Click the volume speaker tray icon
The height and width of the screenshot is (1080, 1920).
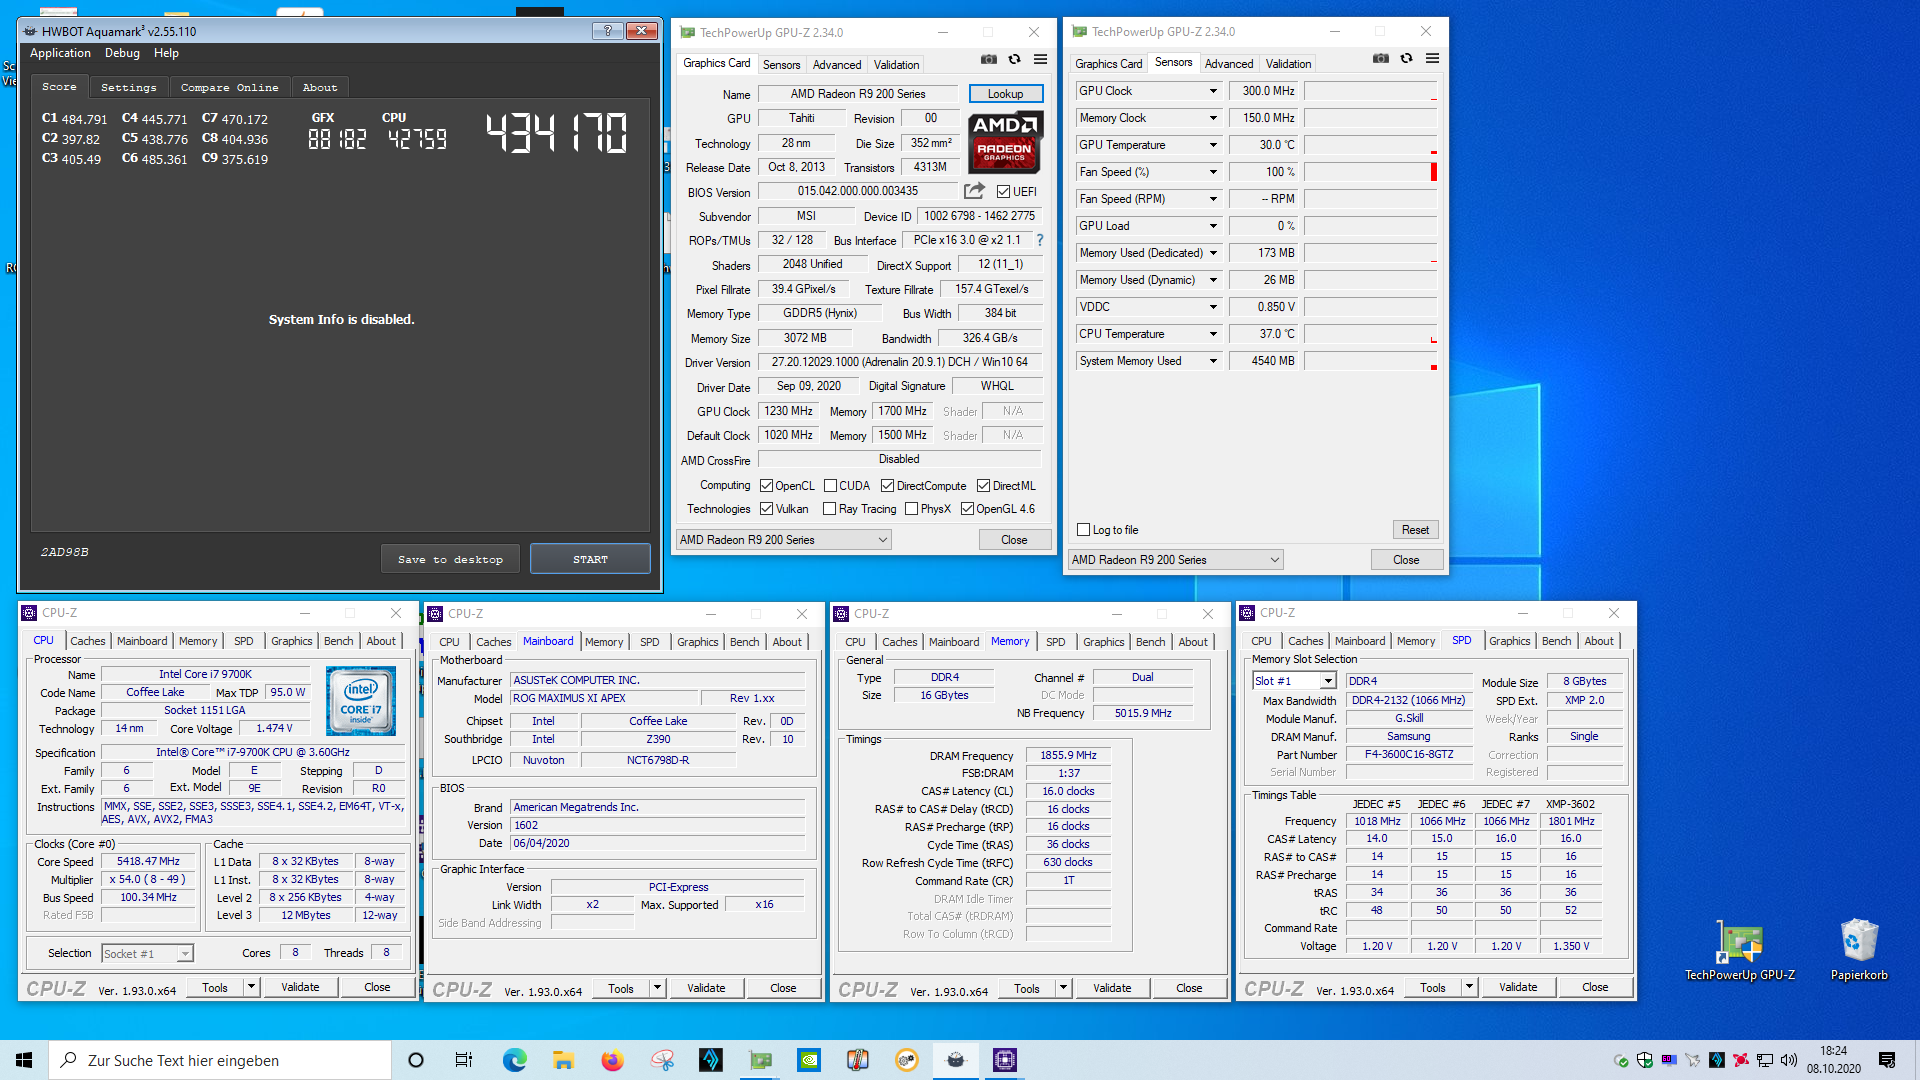[1789, 1060]
